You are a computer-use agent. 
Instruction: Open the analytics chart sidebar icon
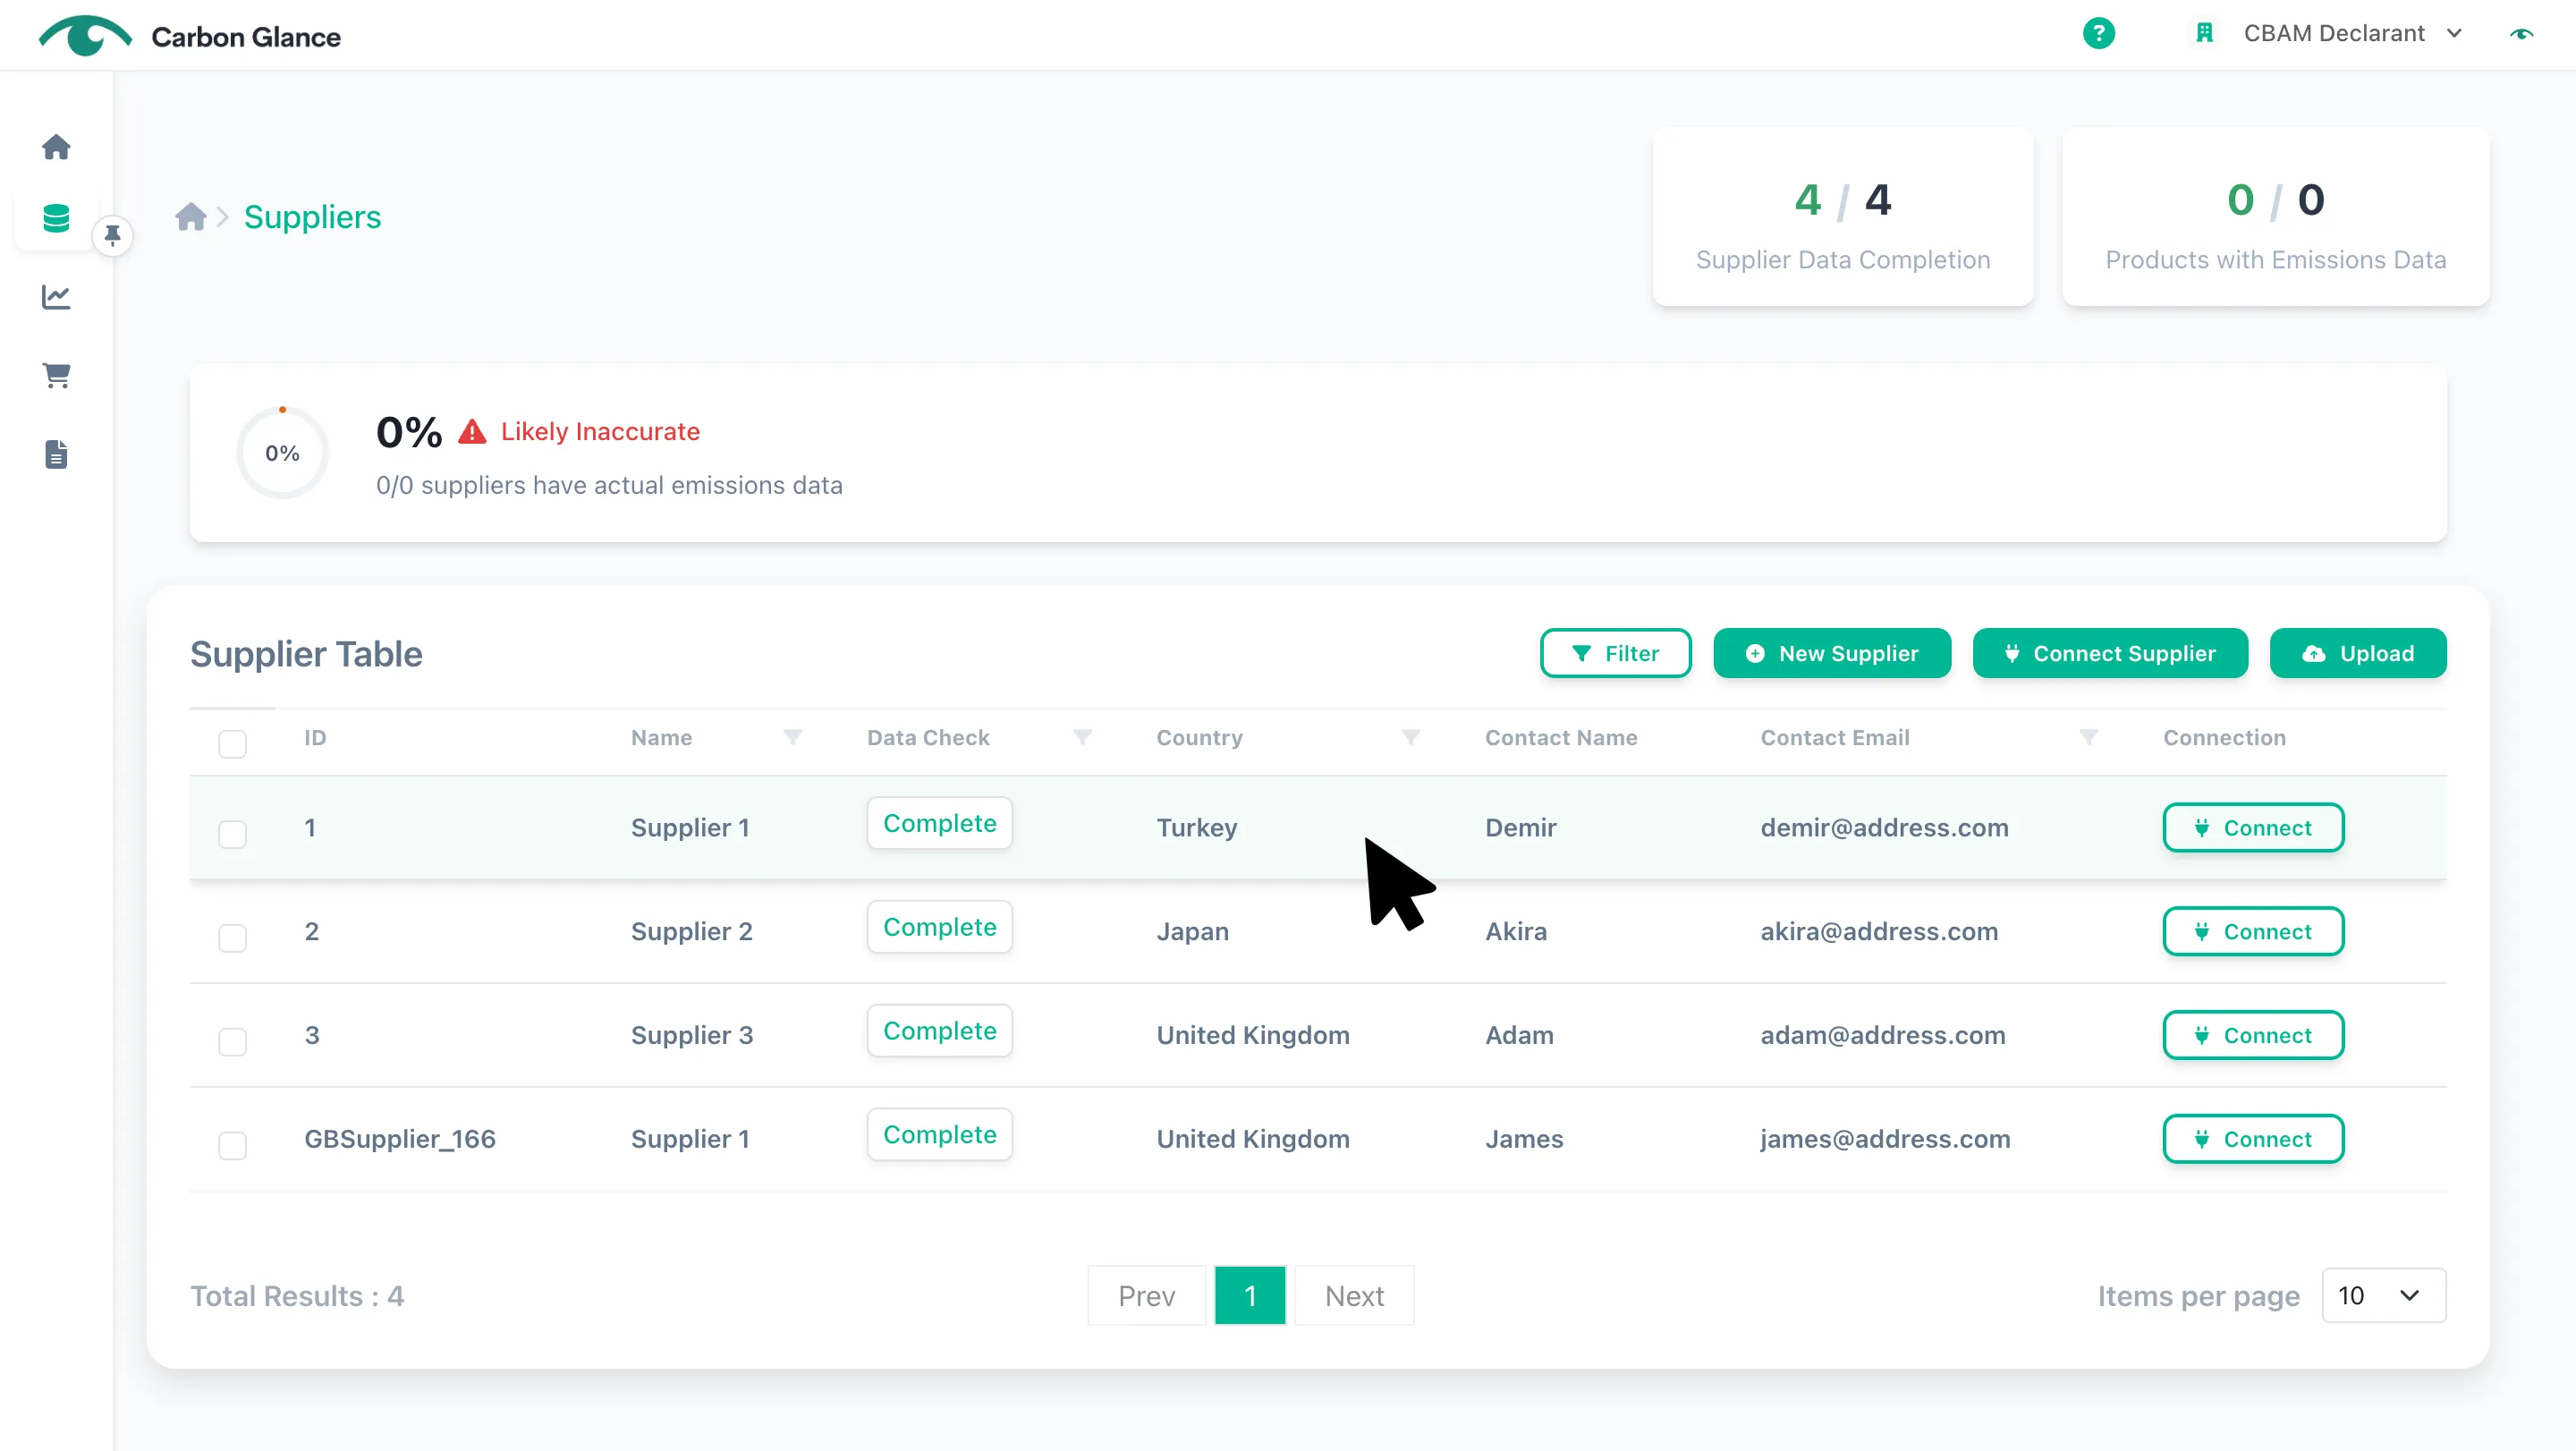coord(56,297)
